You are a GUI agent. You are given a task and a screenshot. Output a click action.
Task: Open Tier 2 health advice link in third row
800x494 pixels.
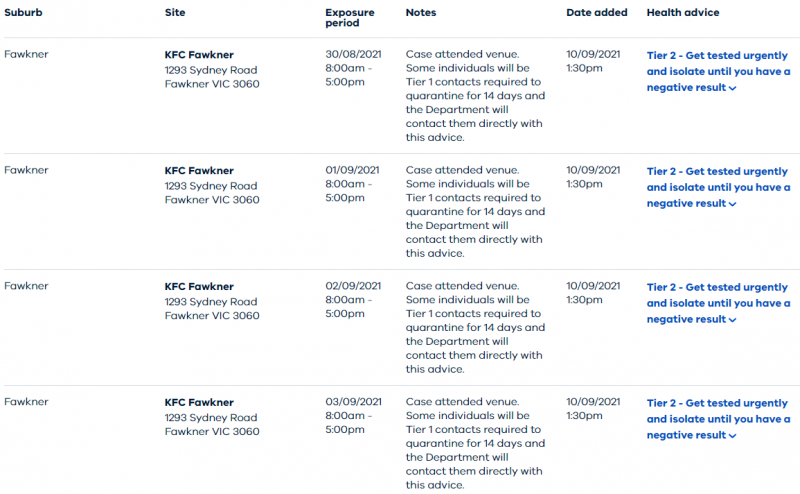click(x=718, y=303)
